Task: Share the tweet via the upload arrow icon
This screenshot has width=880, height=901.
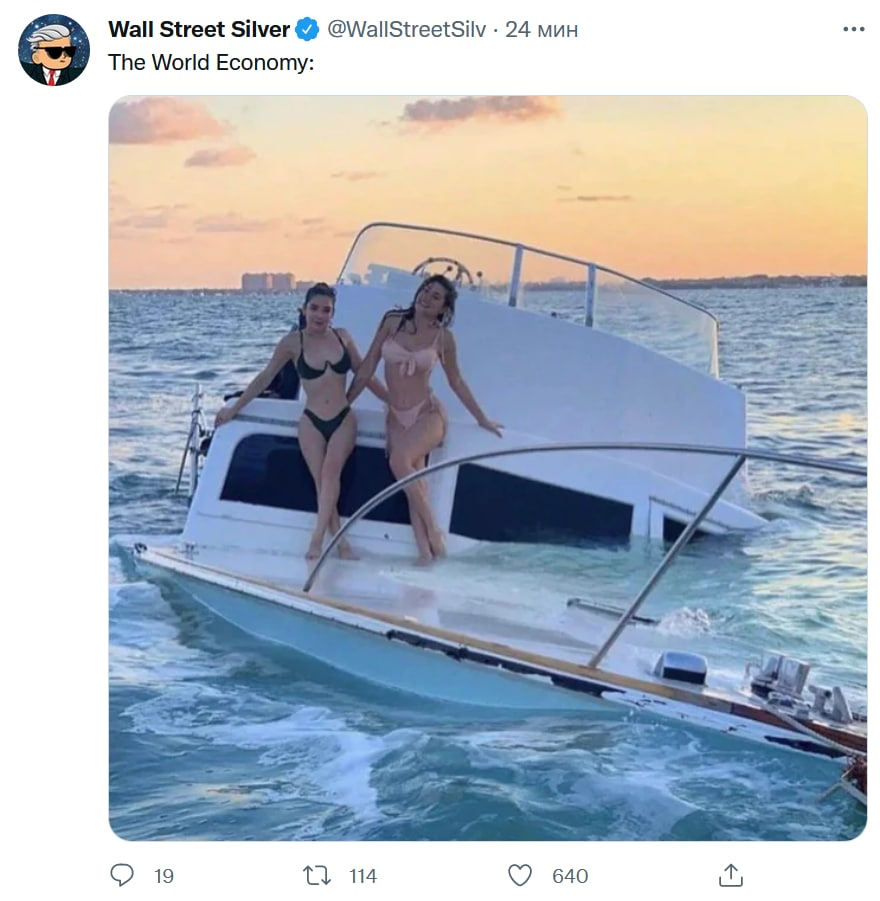Action: (731, 876)
